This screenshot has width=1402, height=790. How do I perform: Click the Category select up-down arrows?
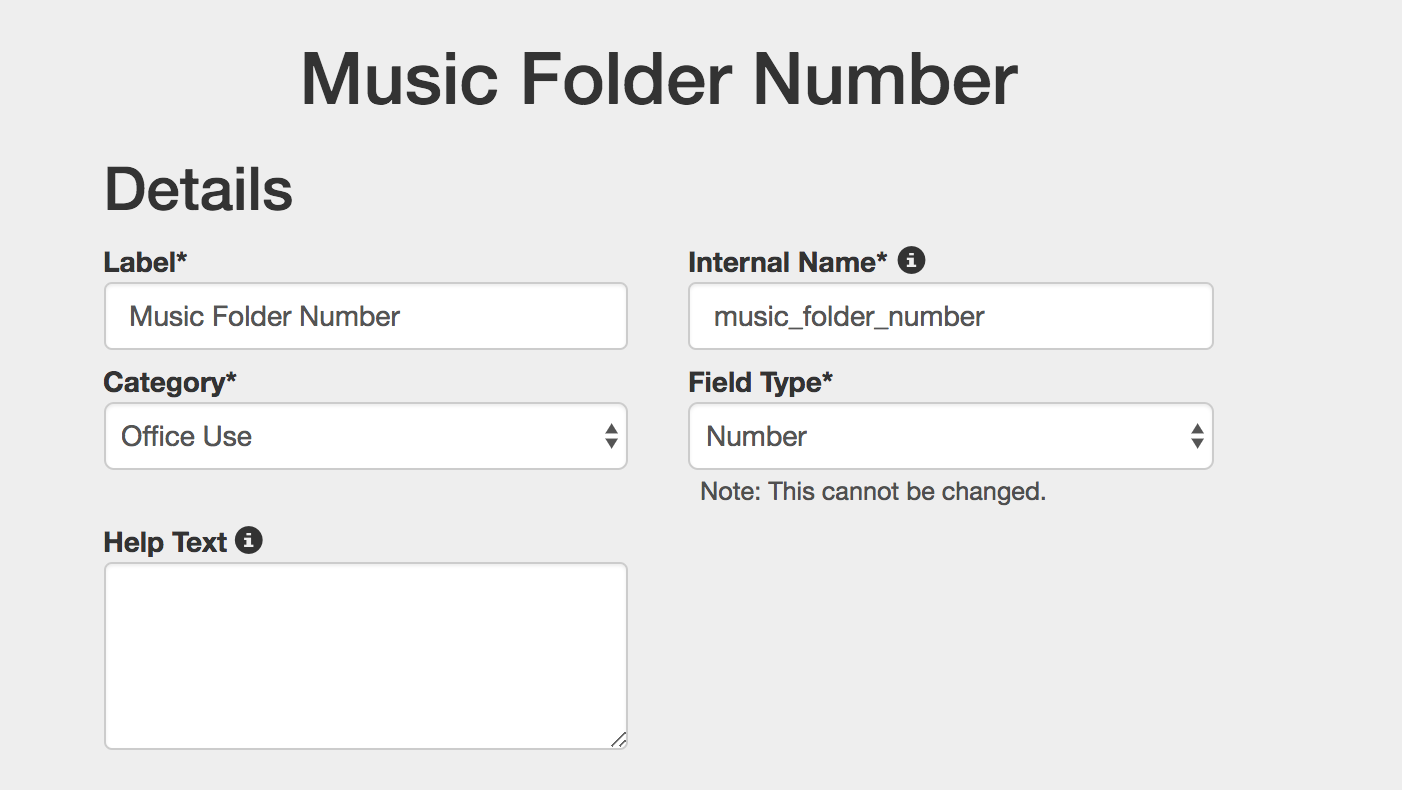[611, 436]
